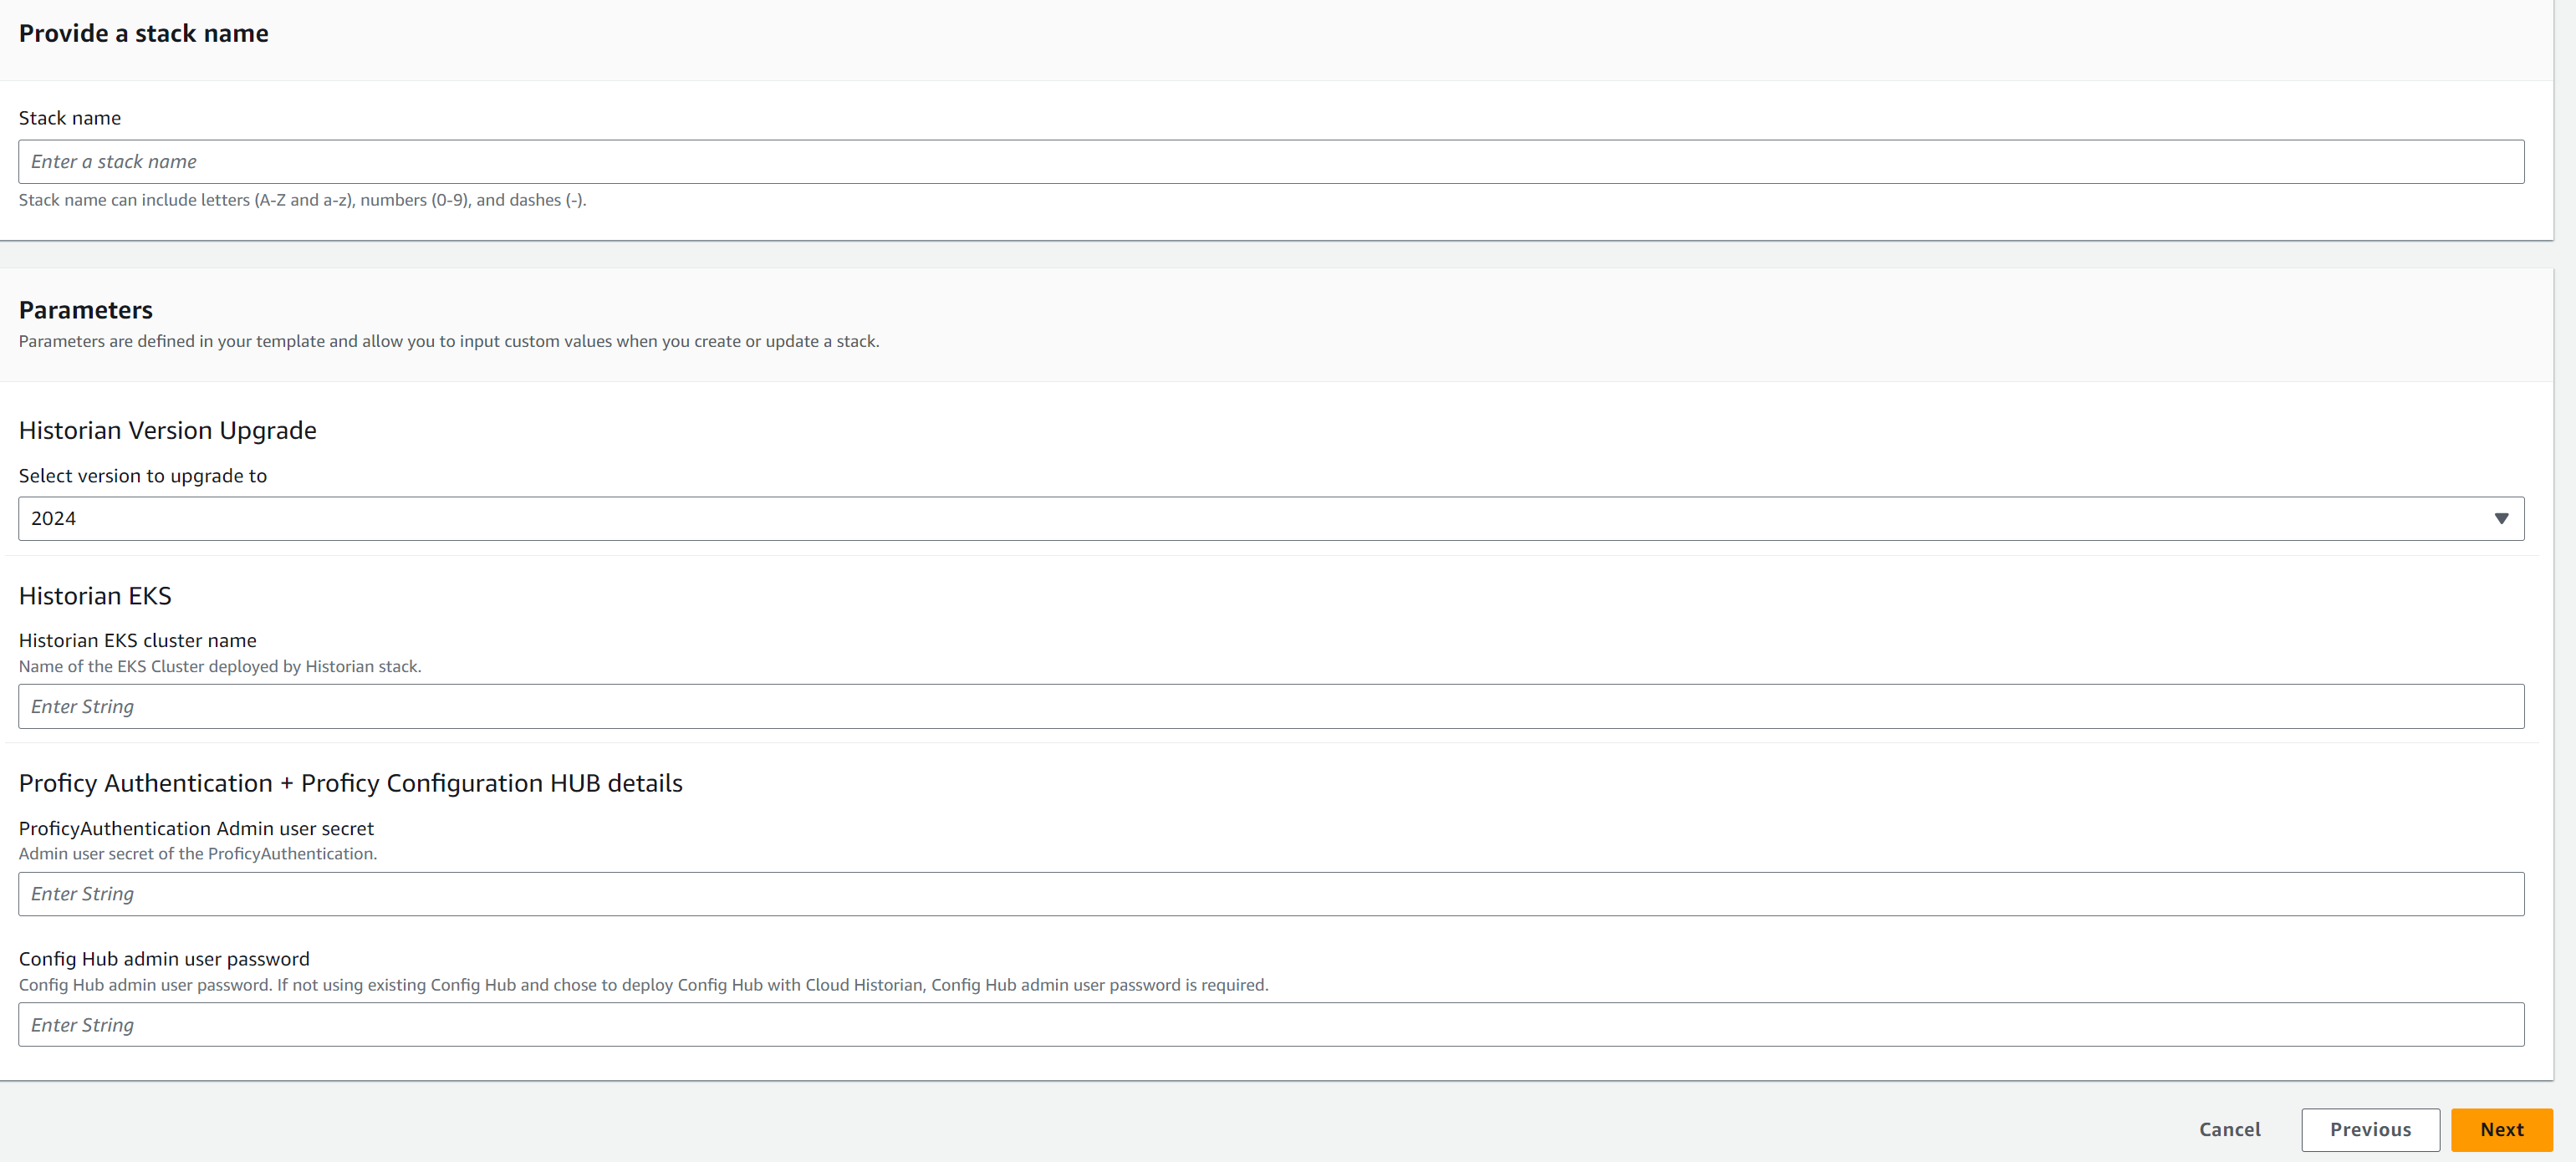Click the 'ProficyAuthentication Admin user secret' label

pos(196,829)
